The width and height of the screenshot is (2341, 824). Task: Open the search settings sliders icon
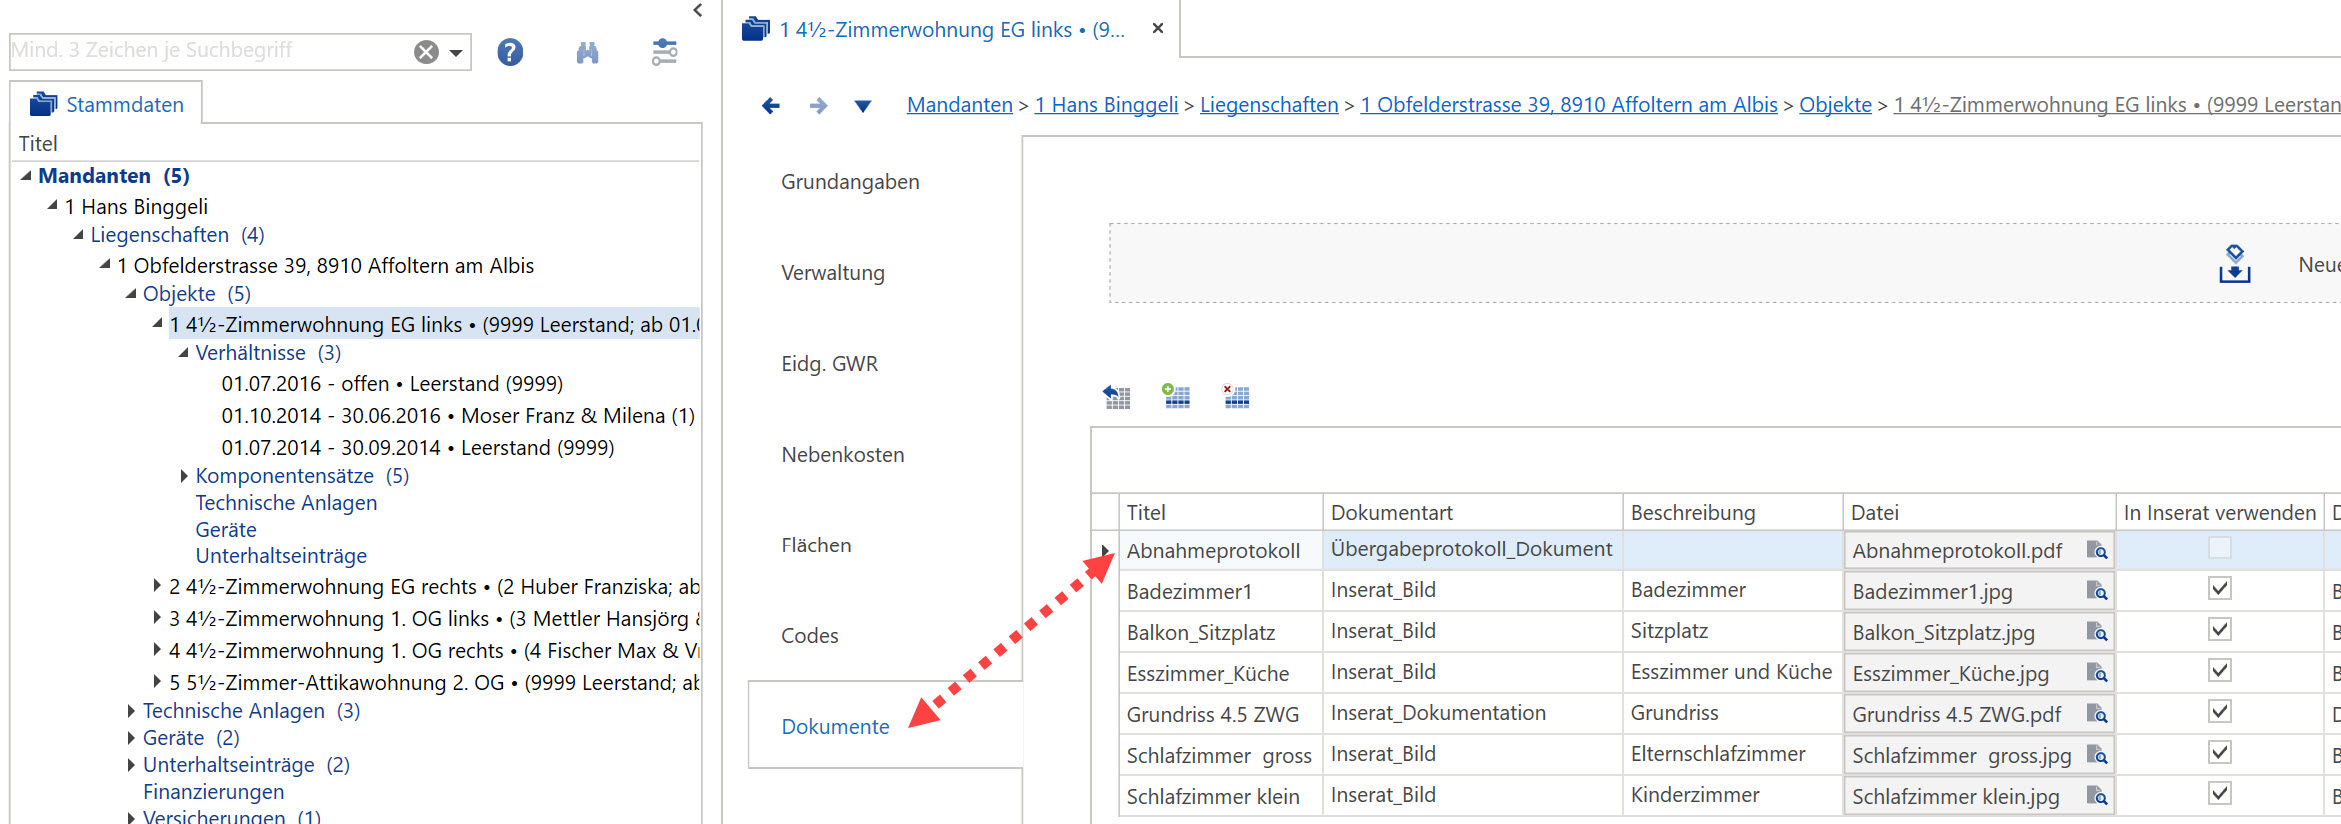point(664,52)
